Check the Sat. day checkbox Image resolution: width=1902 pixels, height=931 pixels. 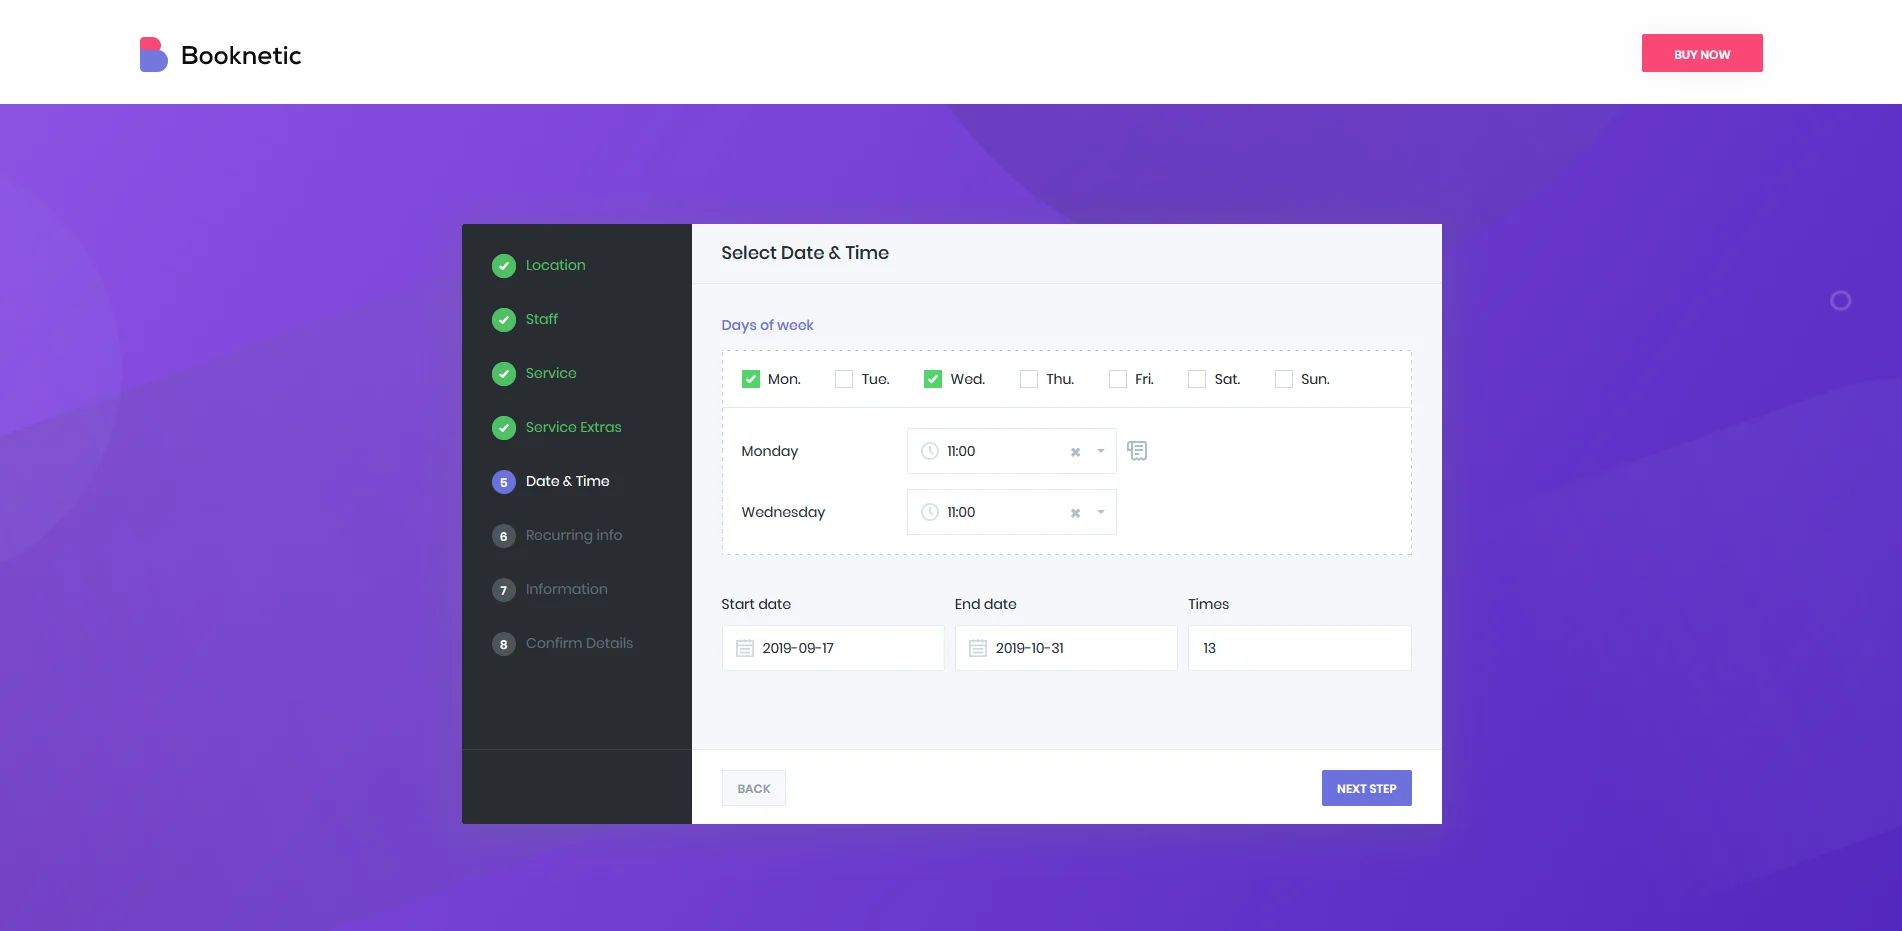1196,379
